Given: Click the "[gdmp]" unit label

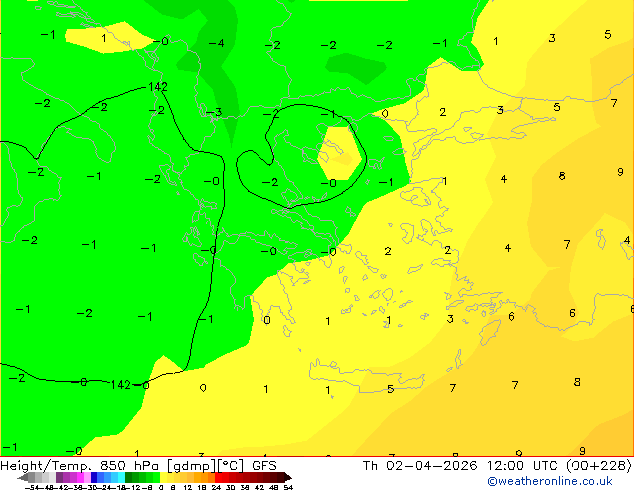Looking at the screenshot, I should pos(192,466).
